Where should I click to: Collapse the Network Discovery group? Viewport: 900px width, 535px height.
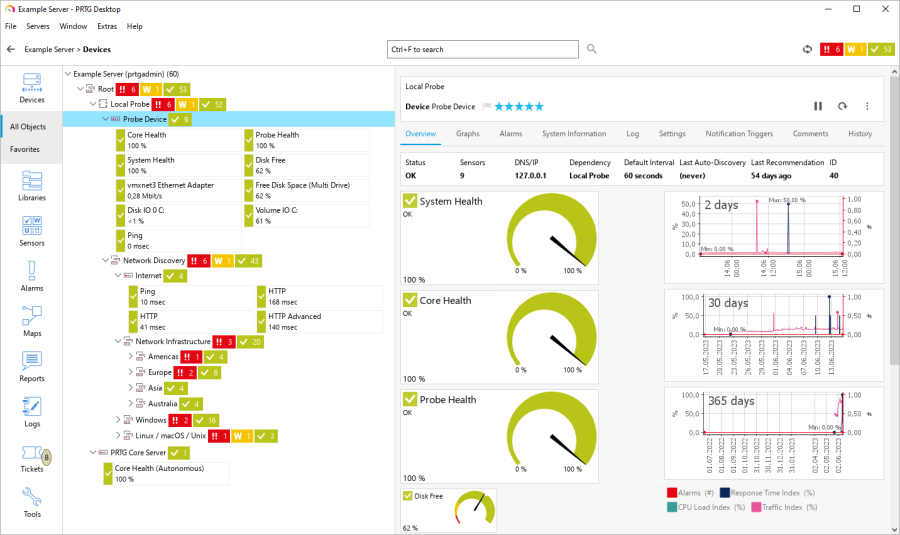[x=105, y=260]
